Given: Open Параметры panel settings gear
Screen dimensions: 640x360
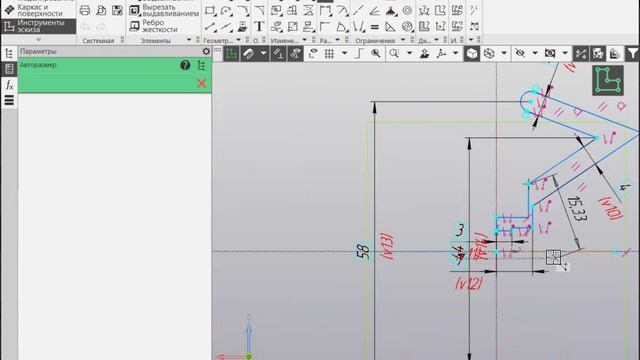Looking at the screenshot, I should (206, 51).
